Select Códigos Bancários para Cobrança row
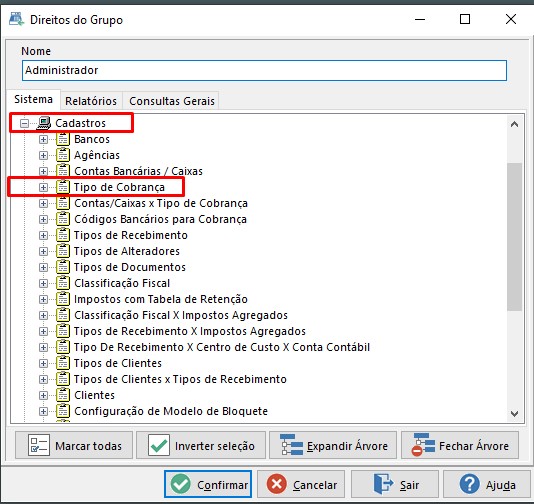The image size is (534, 504). [x=160, y=219]
